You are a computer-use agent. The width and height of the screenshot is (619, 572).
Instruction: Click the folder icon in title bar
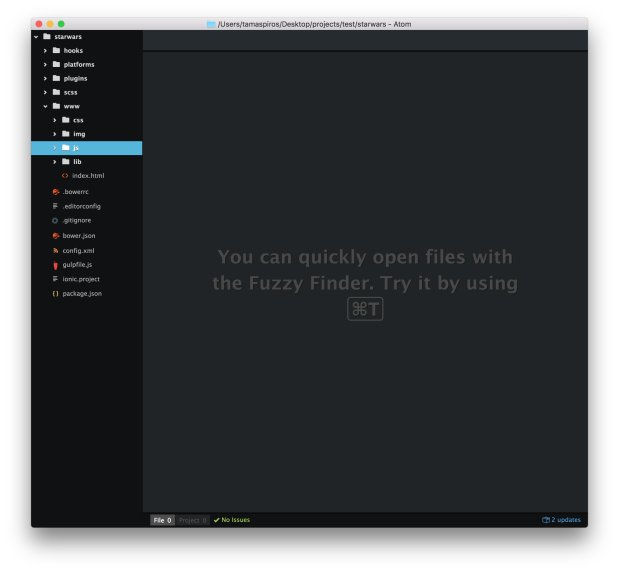(211, 24)
